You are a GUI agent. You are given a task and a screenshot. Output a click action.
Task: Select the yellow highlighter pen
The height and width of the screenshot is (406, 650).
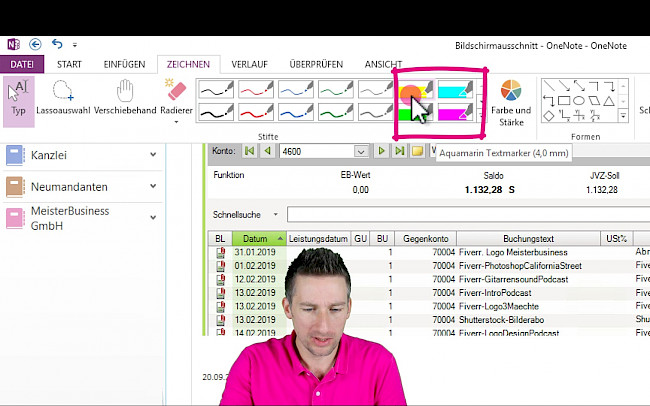[416, 90]
